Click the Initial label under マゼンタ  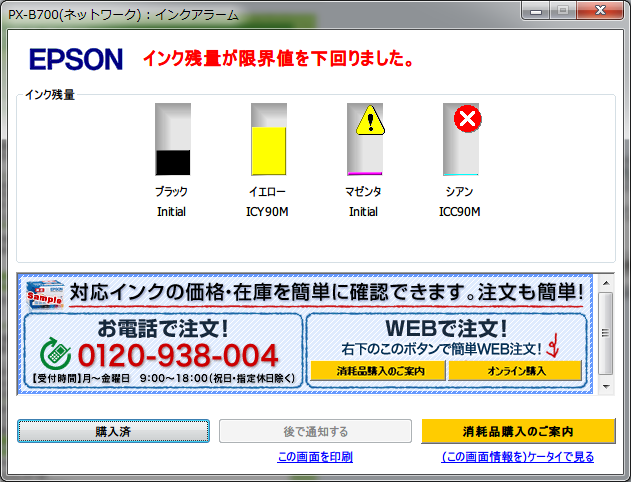[363, 212]
